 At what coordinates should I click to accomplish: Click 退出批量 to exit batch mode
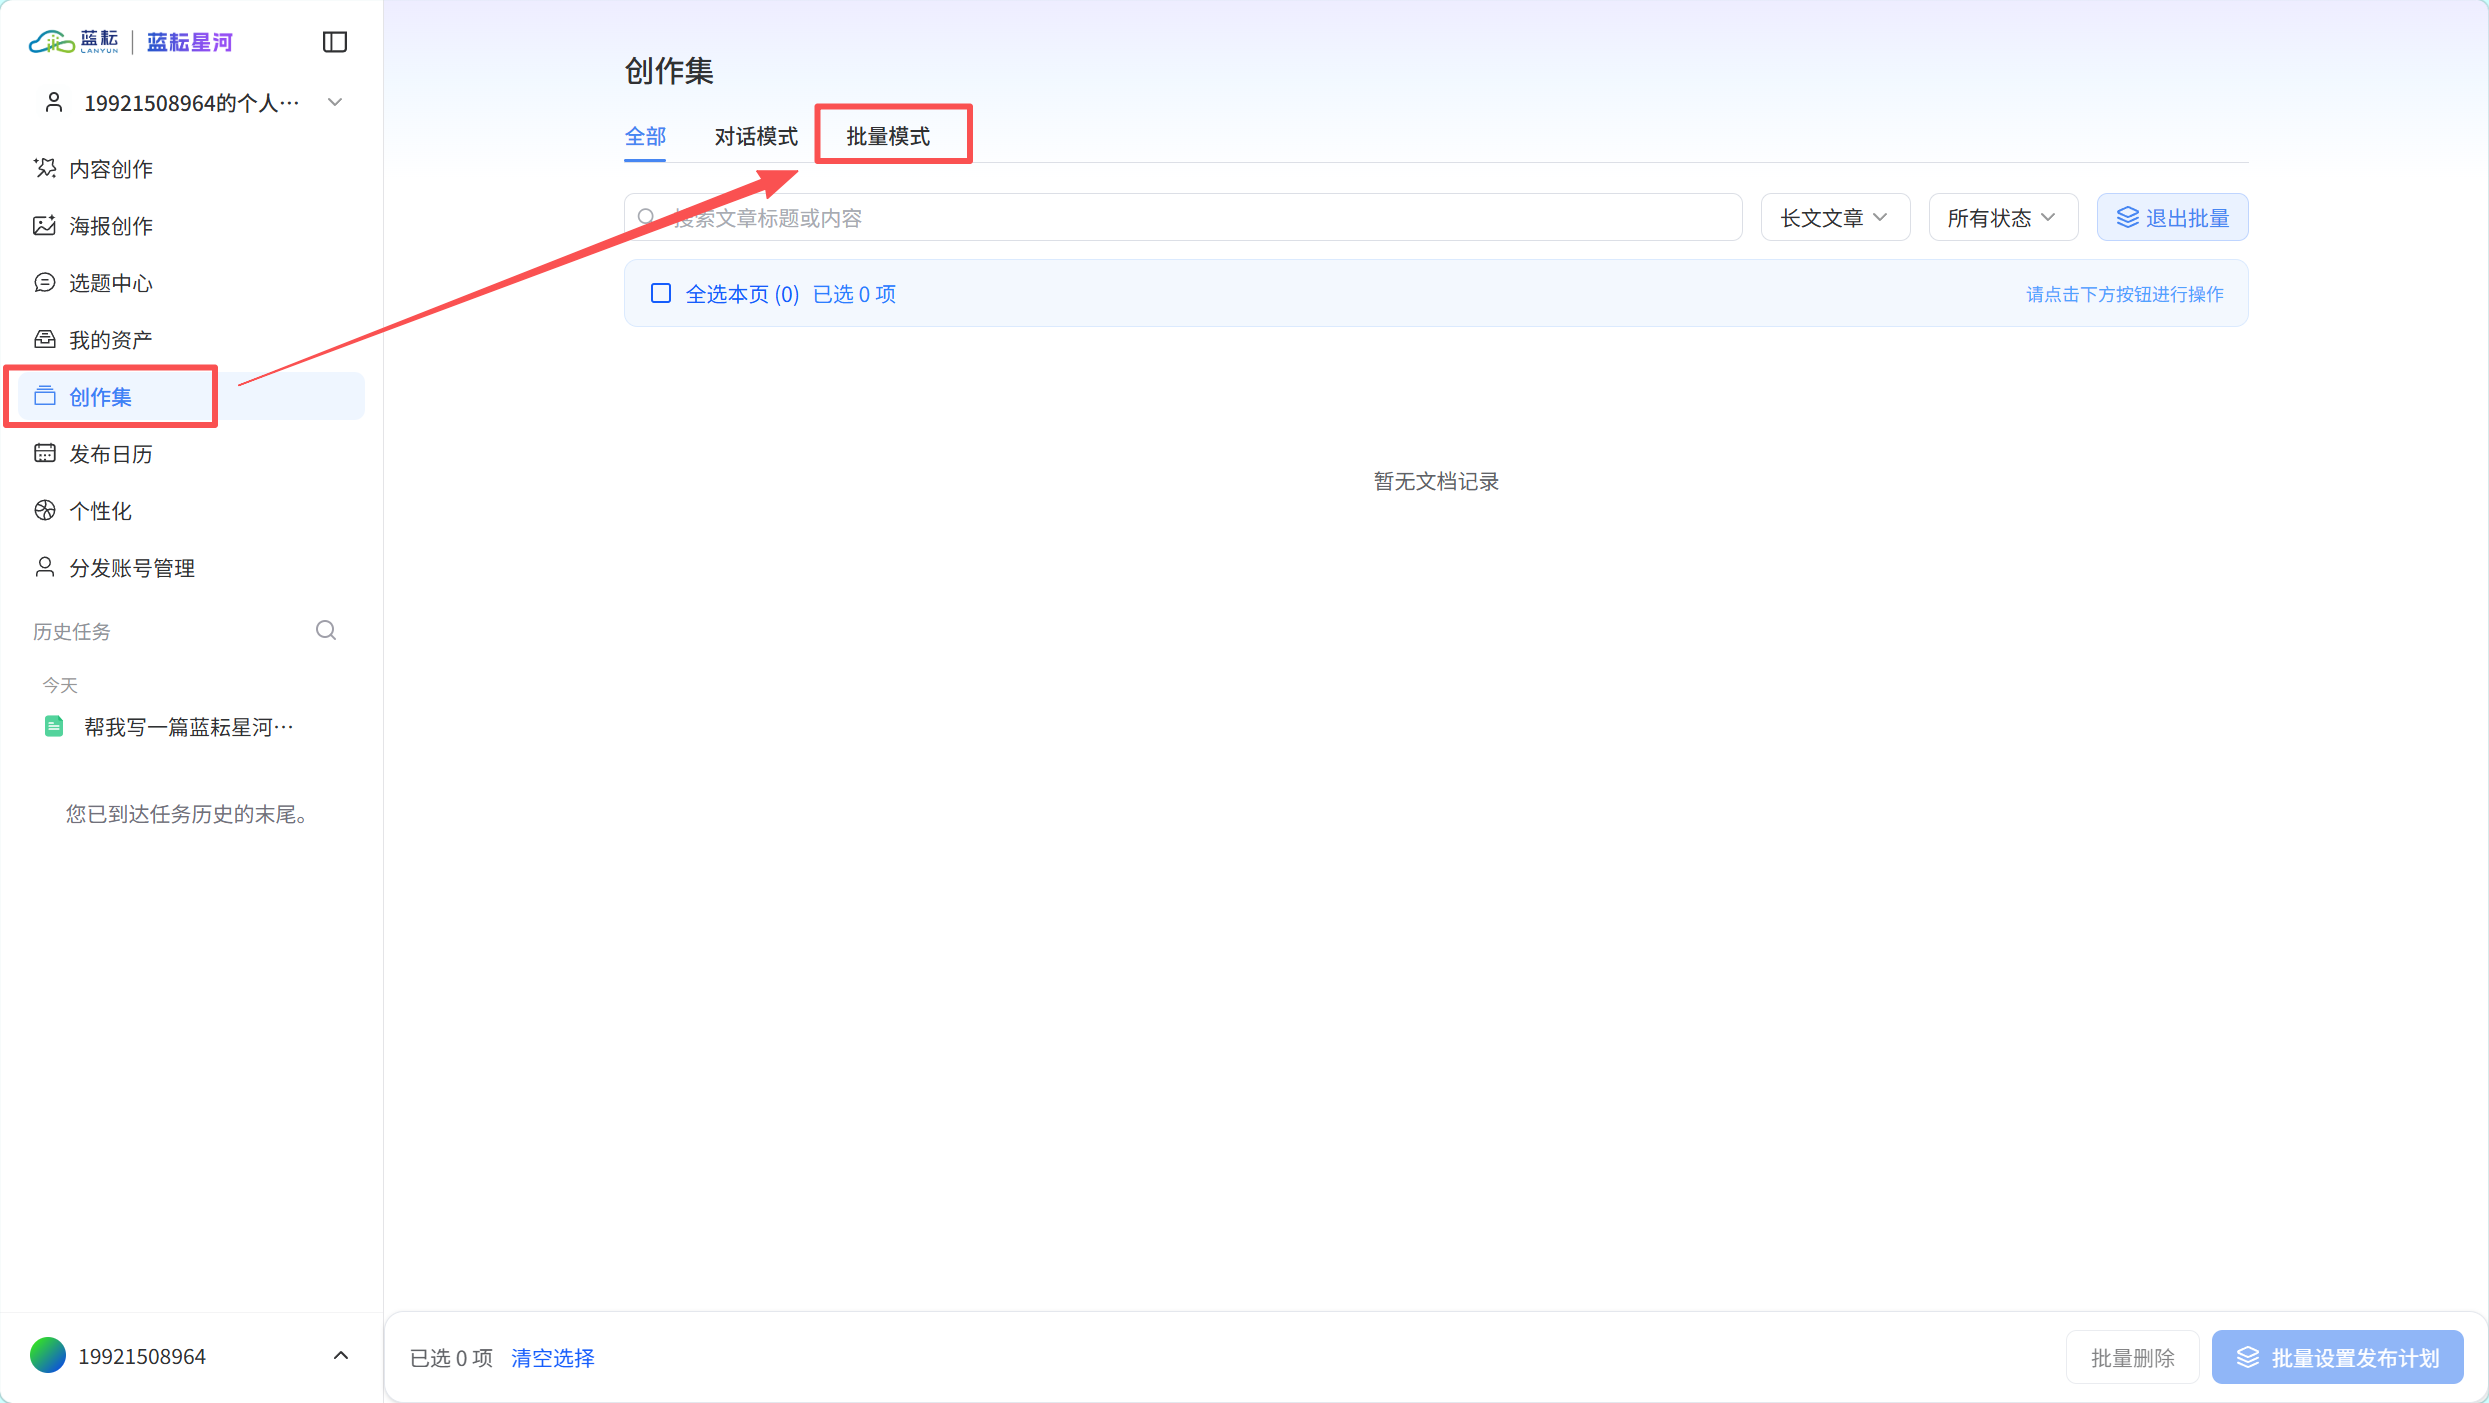2171,217
